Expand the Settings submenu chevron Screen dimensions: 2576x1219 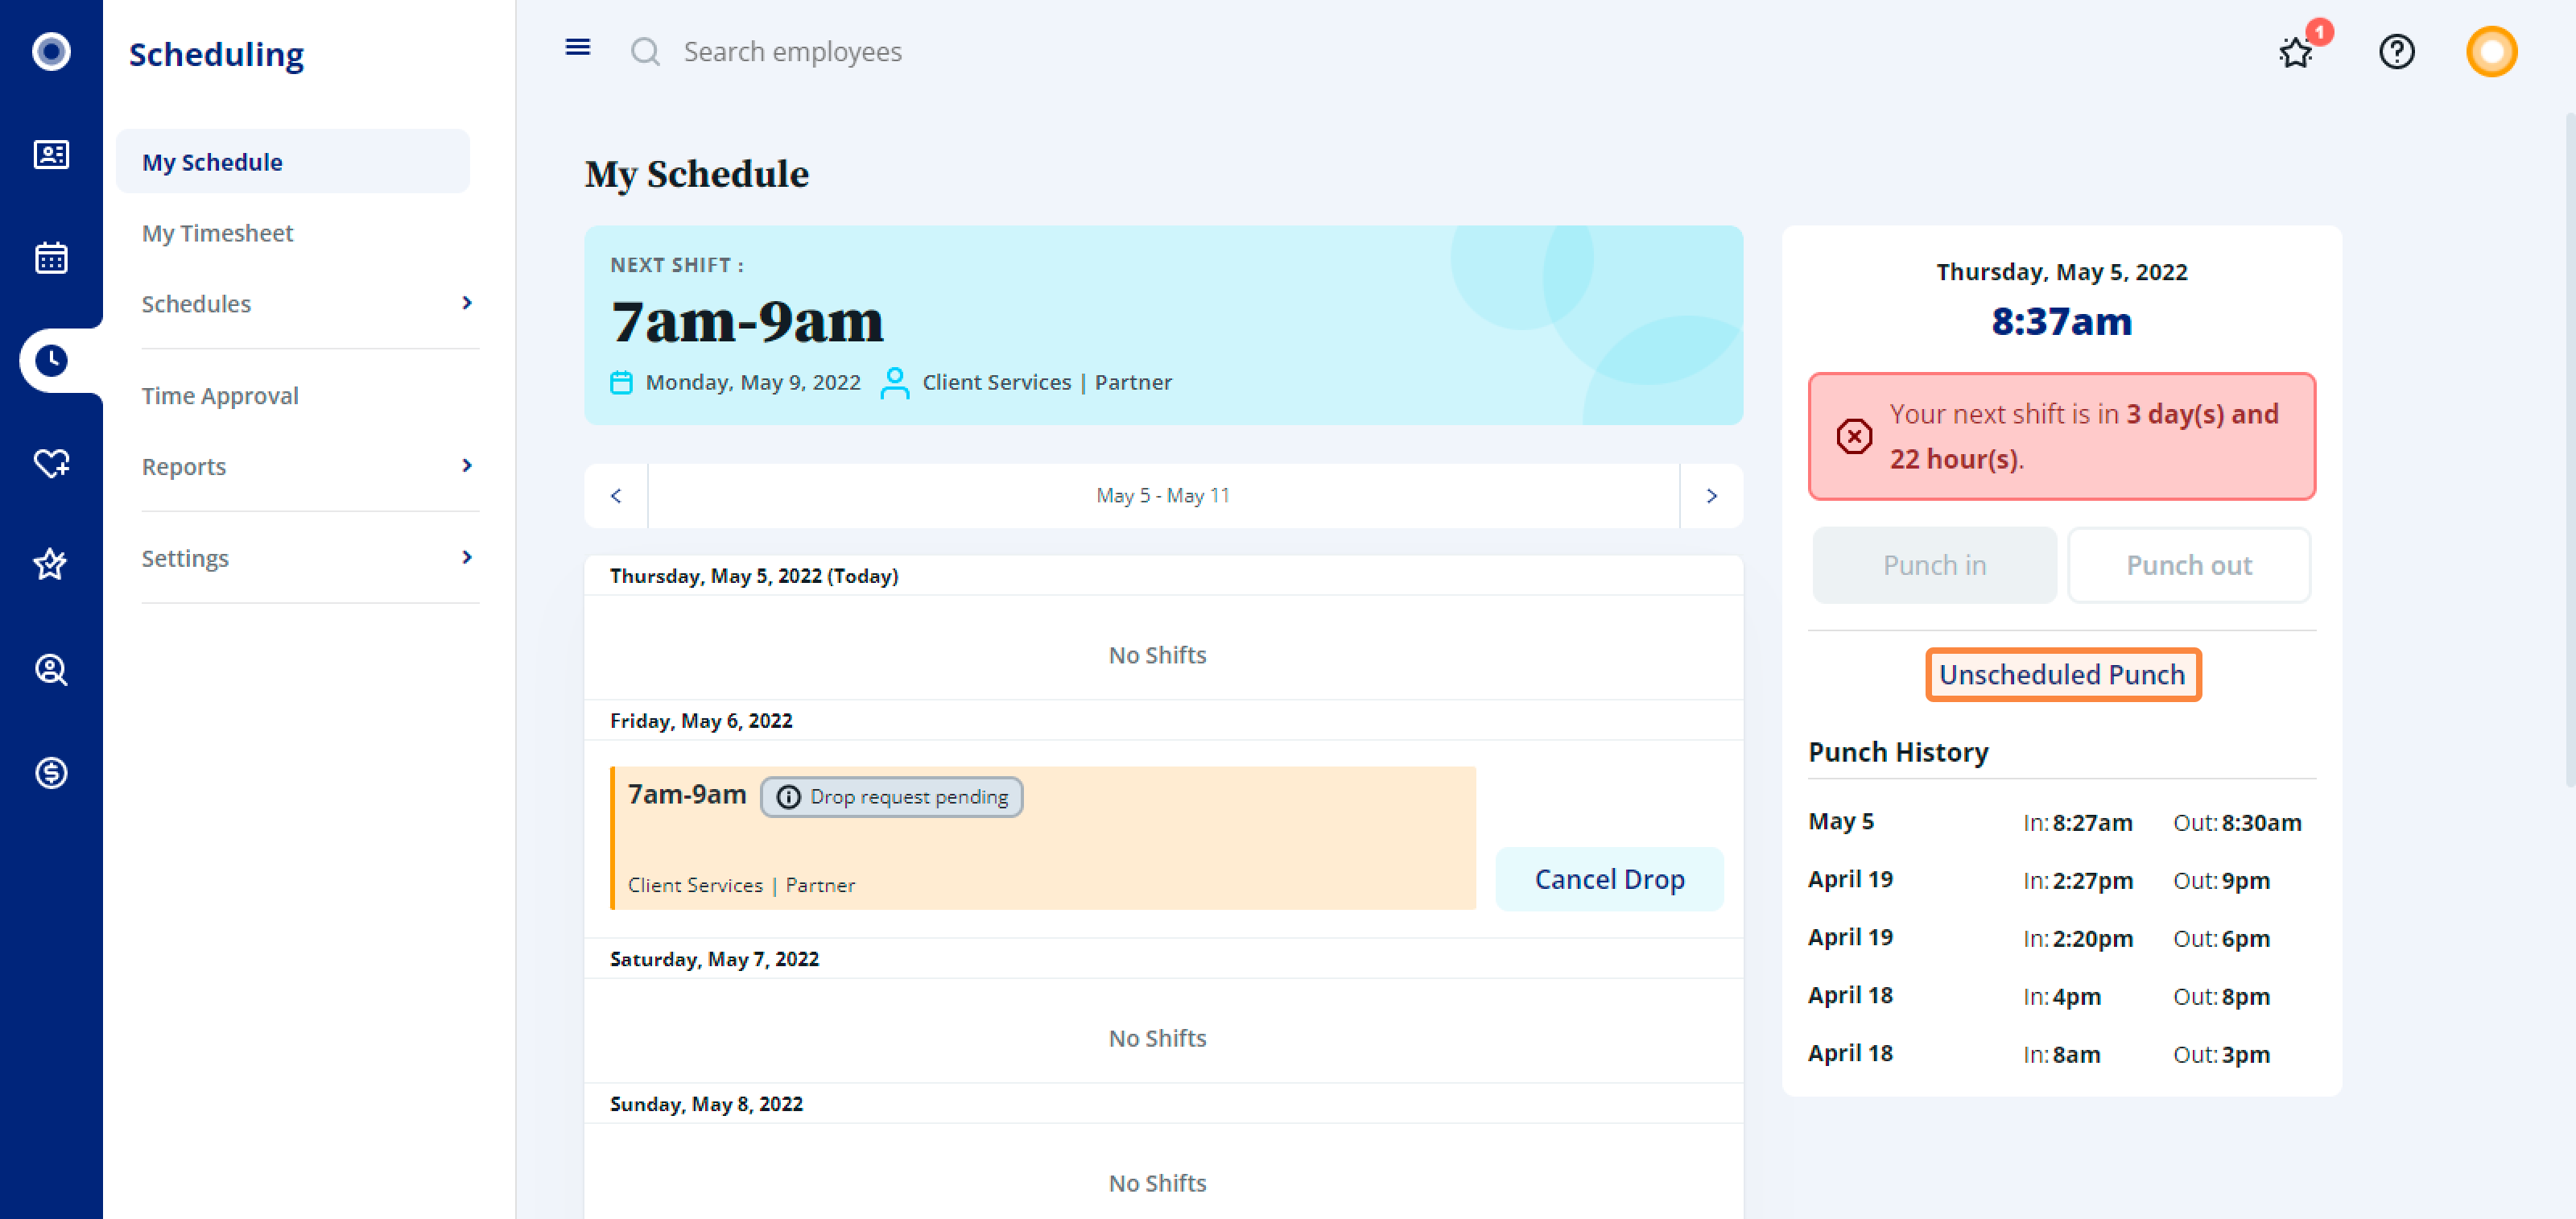(467, 558)
